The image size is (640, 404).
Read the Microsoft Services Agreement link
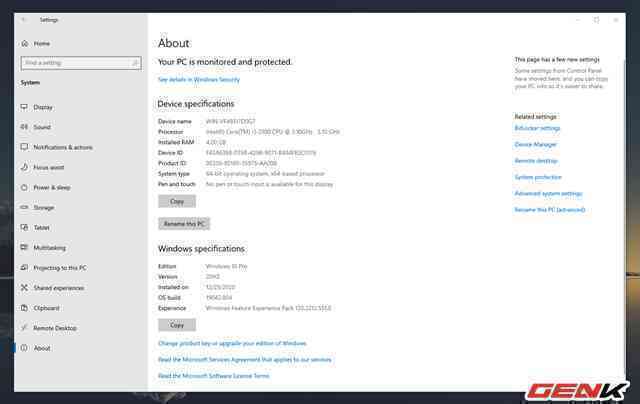coord(245,360)
